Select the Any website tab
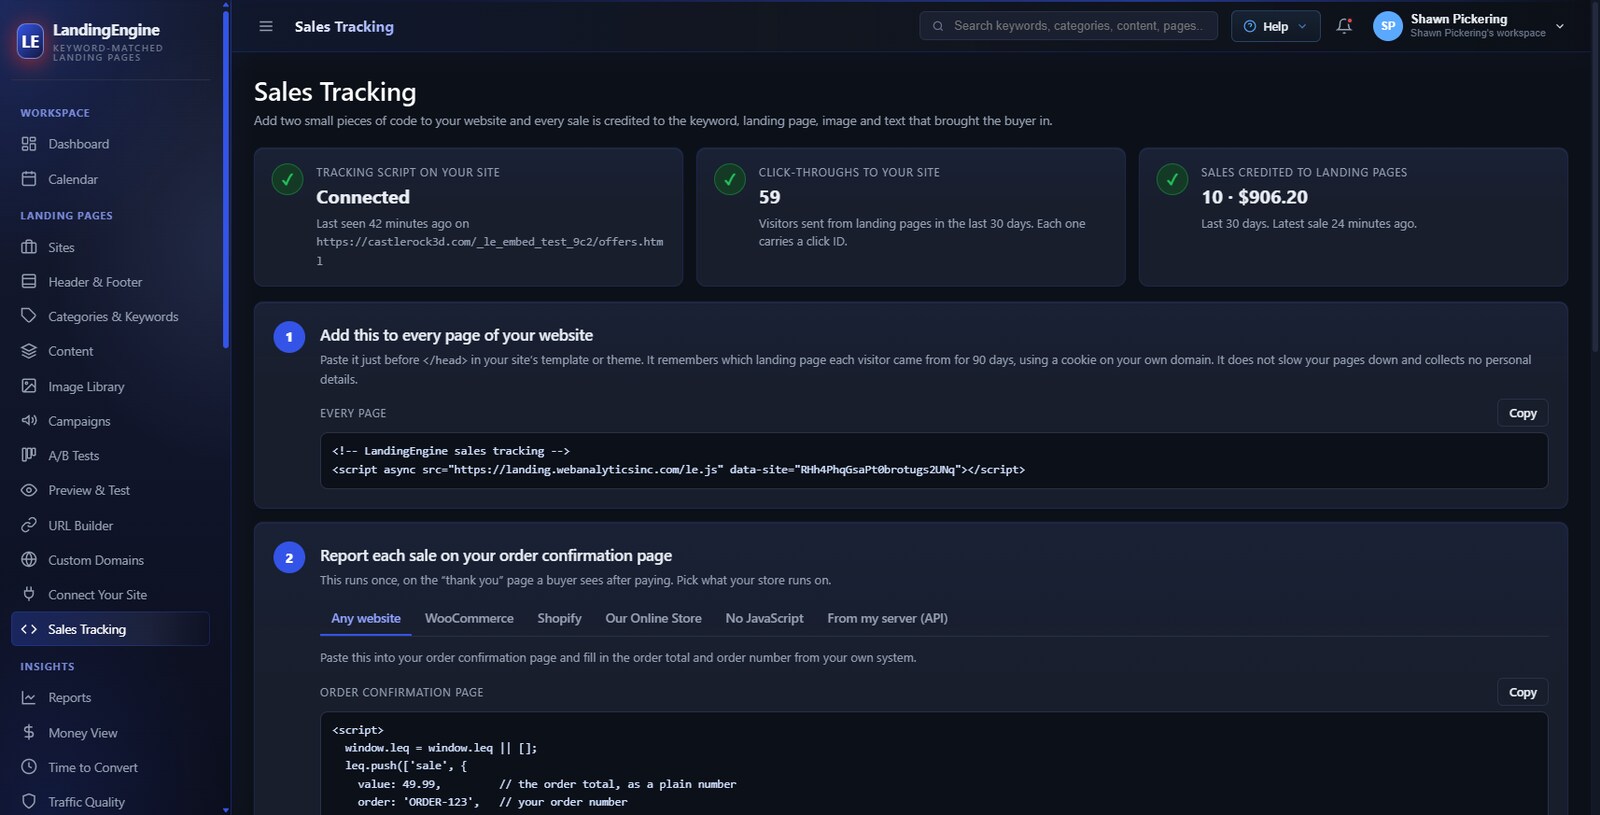The height and width of the screenshot is (815, 1600). [x=366, y=619]
